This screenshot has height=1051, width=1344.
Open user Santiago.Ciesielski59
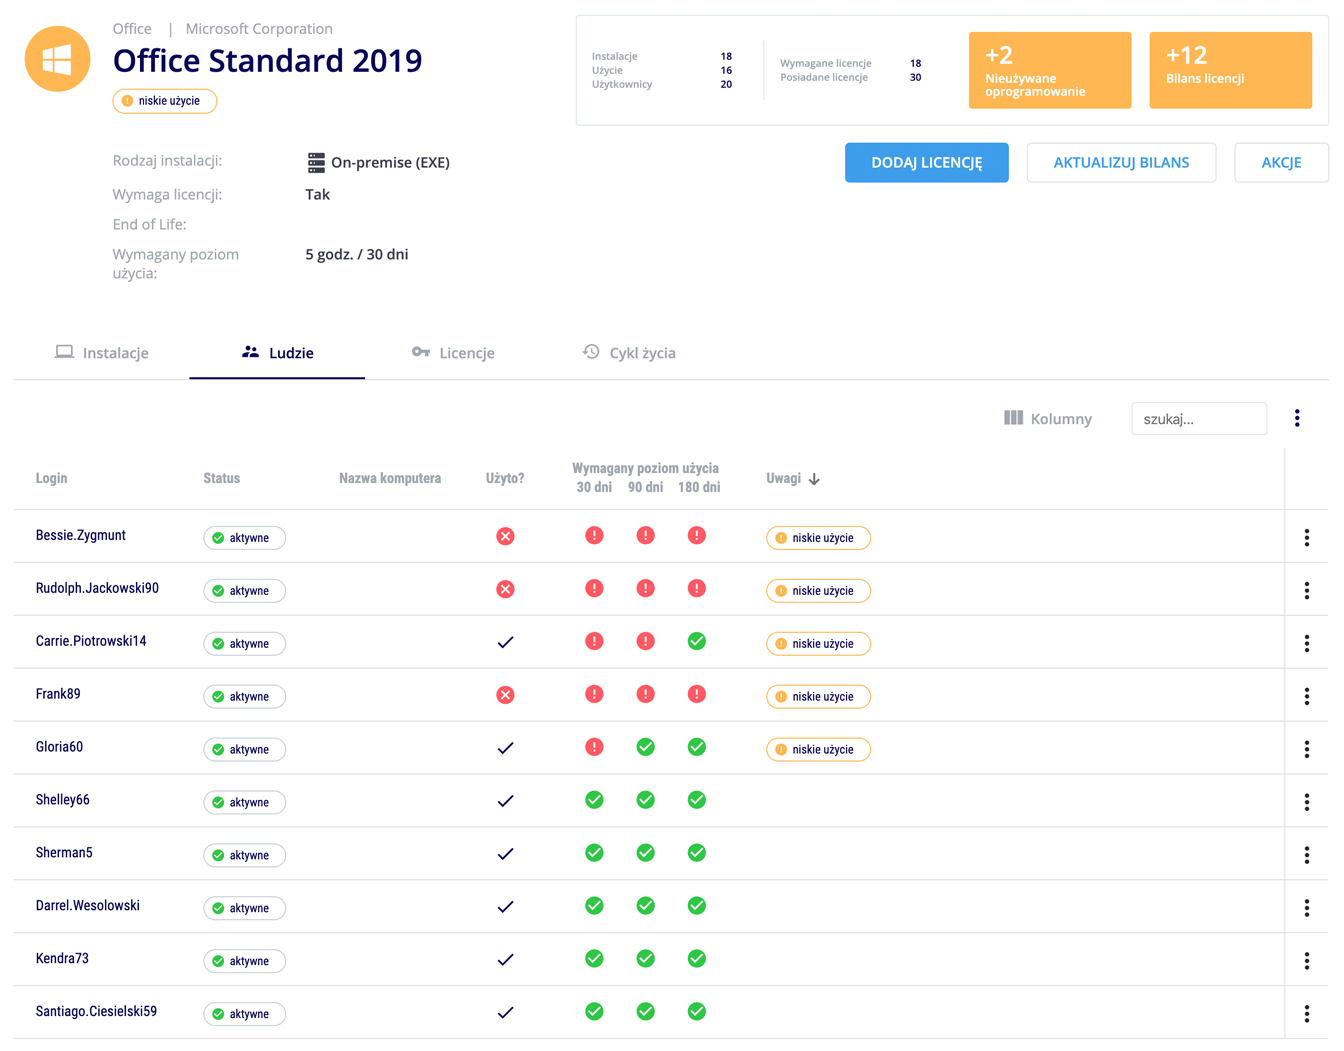(96, 1012)
